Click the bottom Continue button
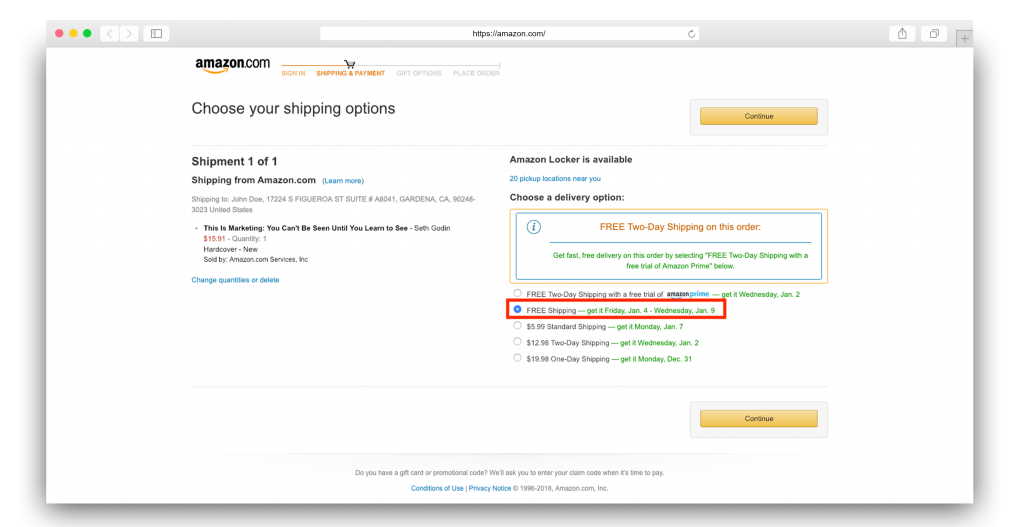Screen dimensions: 1024x527 click(x=759, y=419)
